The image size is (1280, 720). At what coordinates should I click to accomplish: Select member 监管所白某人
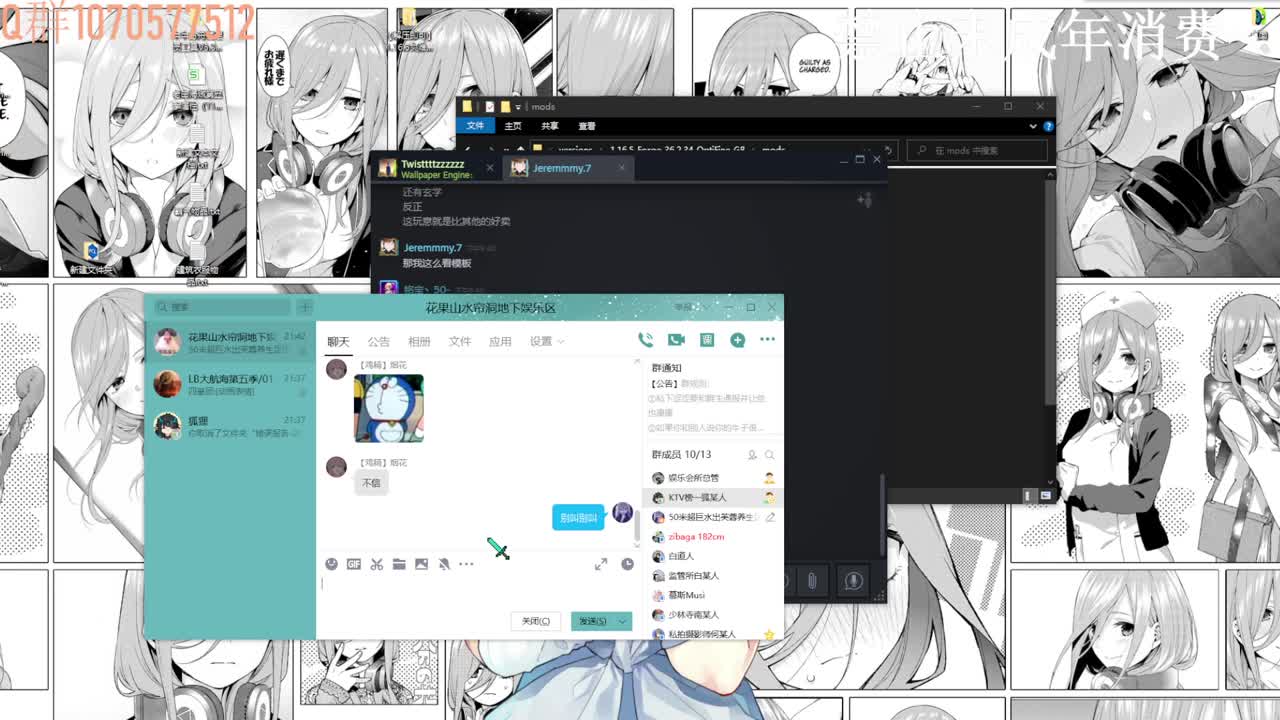coord(712,575)
